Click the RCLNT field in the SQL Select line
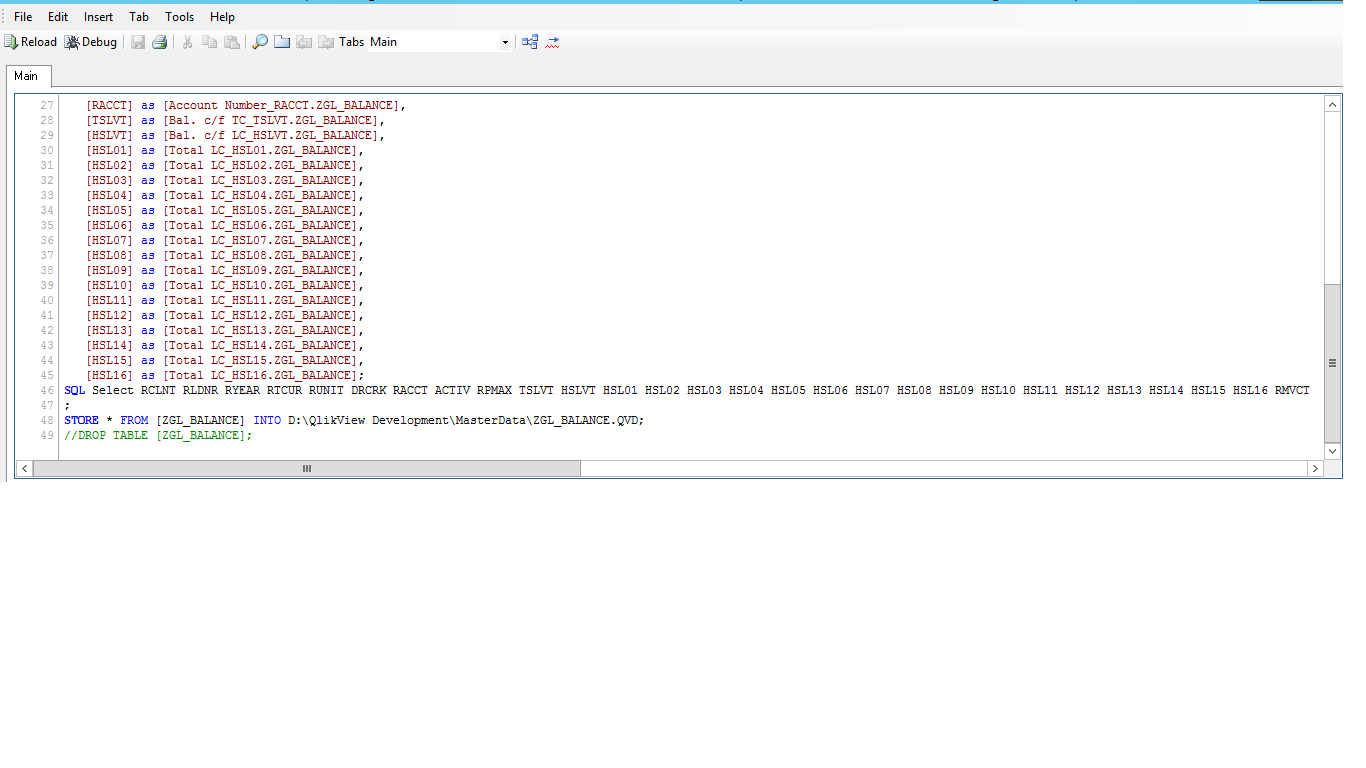The image size is (1366, 768). pos(158,390)
